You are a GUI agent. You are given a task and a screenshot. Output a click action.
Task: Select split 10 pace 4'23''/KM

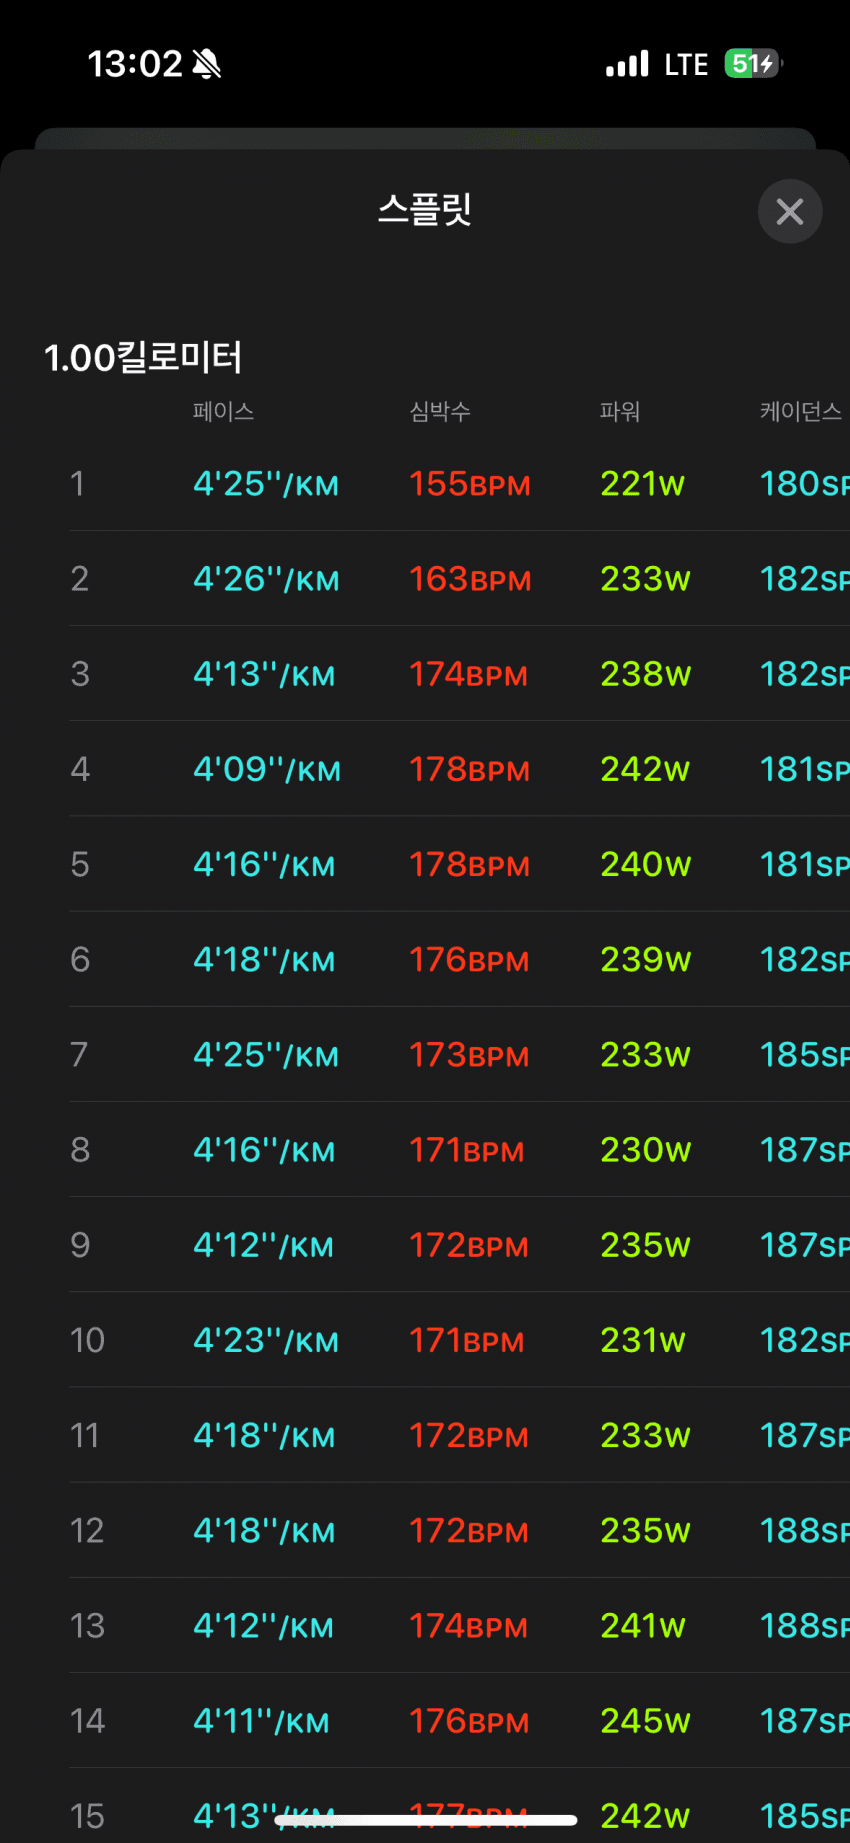266,1340
